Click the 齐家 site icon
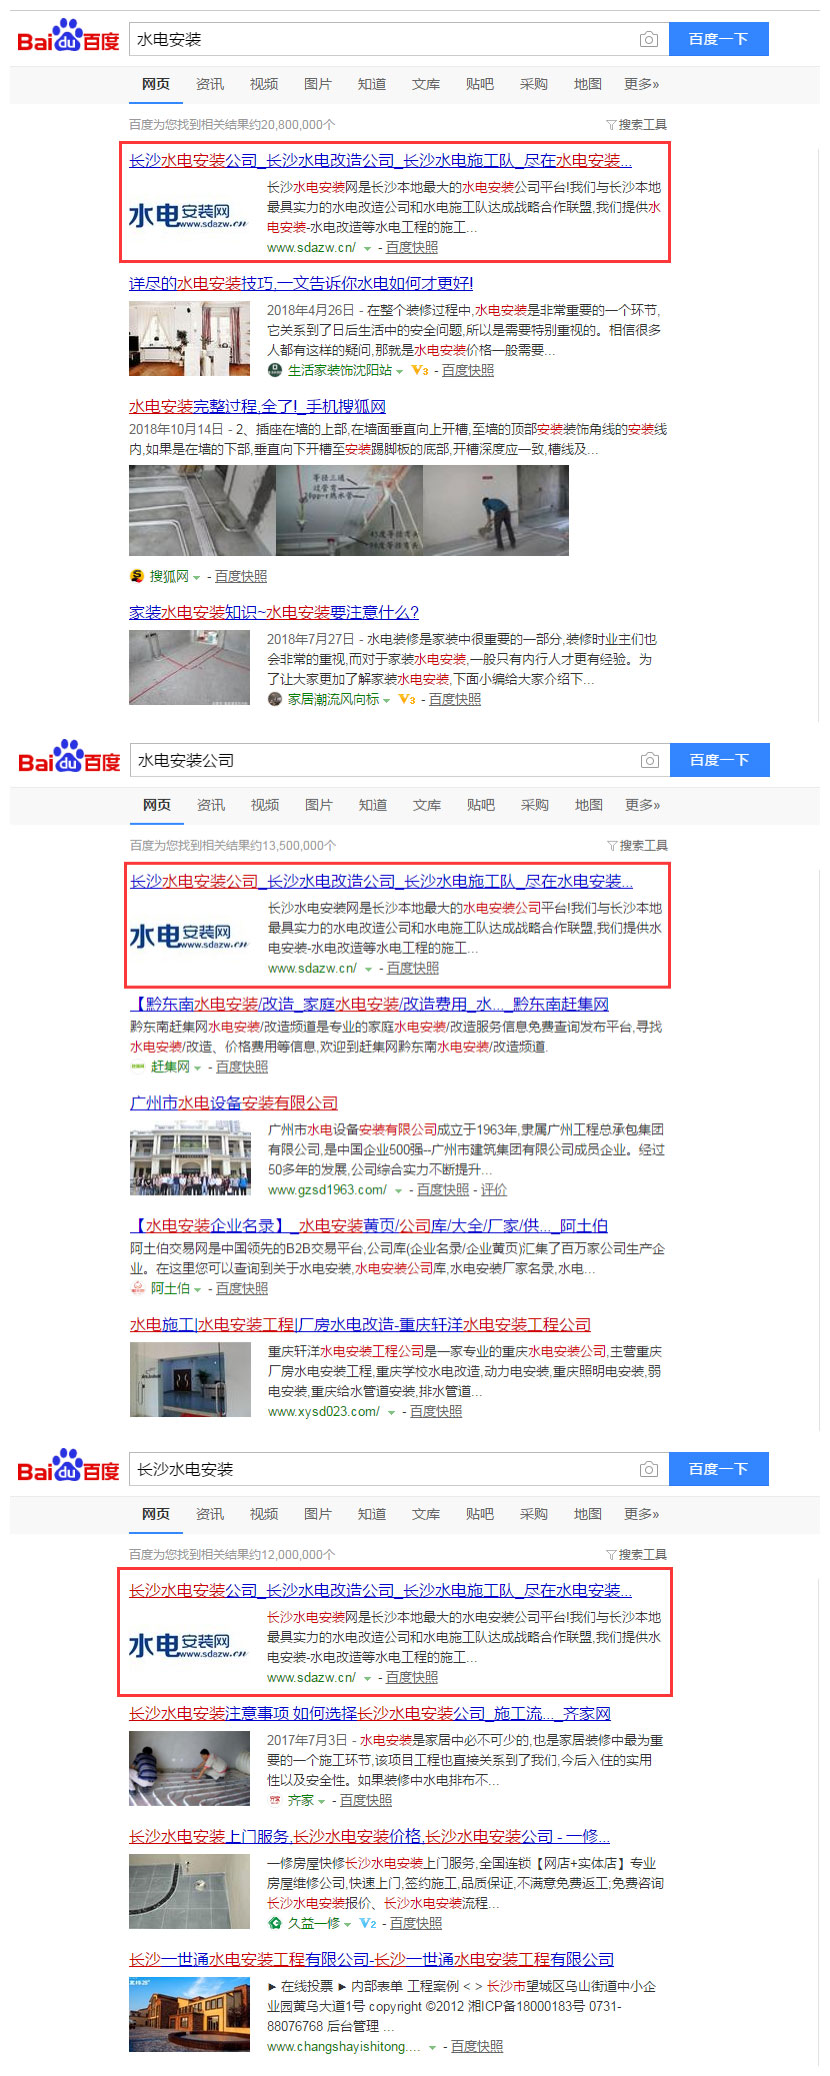Viewport: 830px width, 2076px height. point(275,1800)
